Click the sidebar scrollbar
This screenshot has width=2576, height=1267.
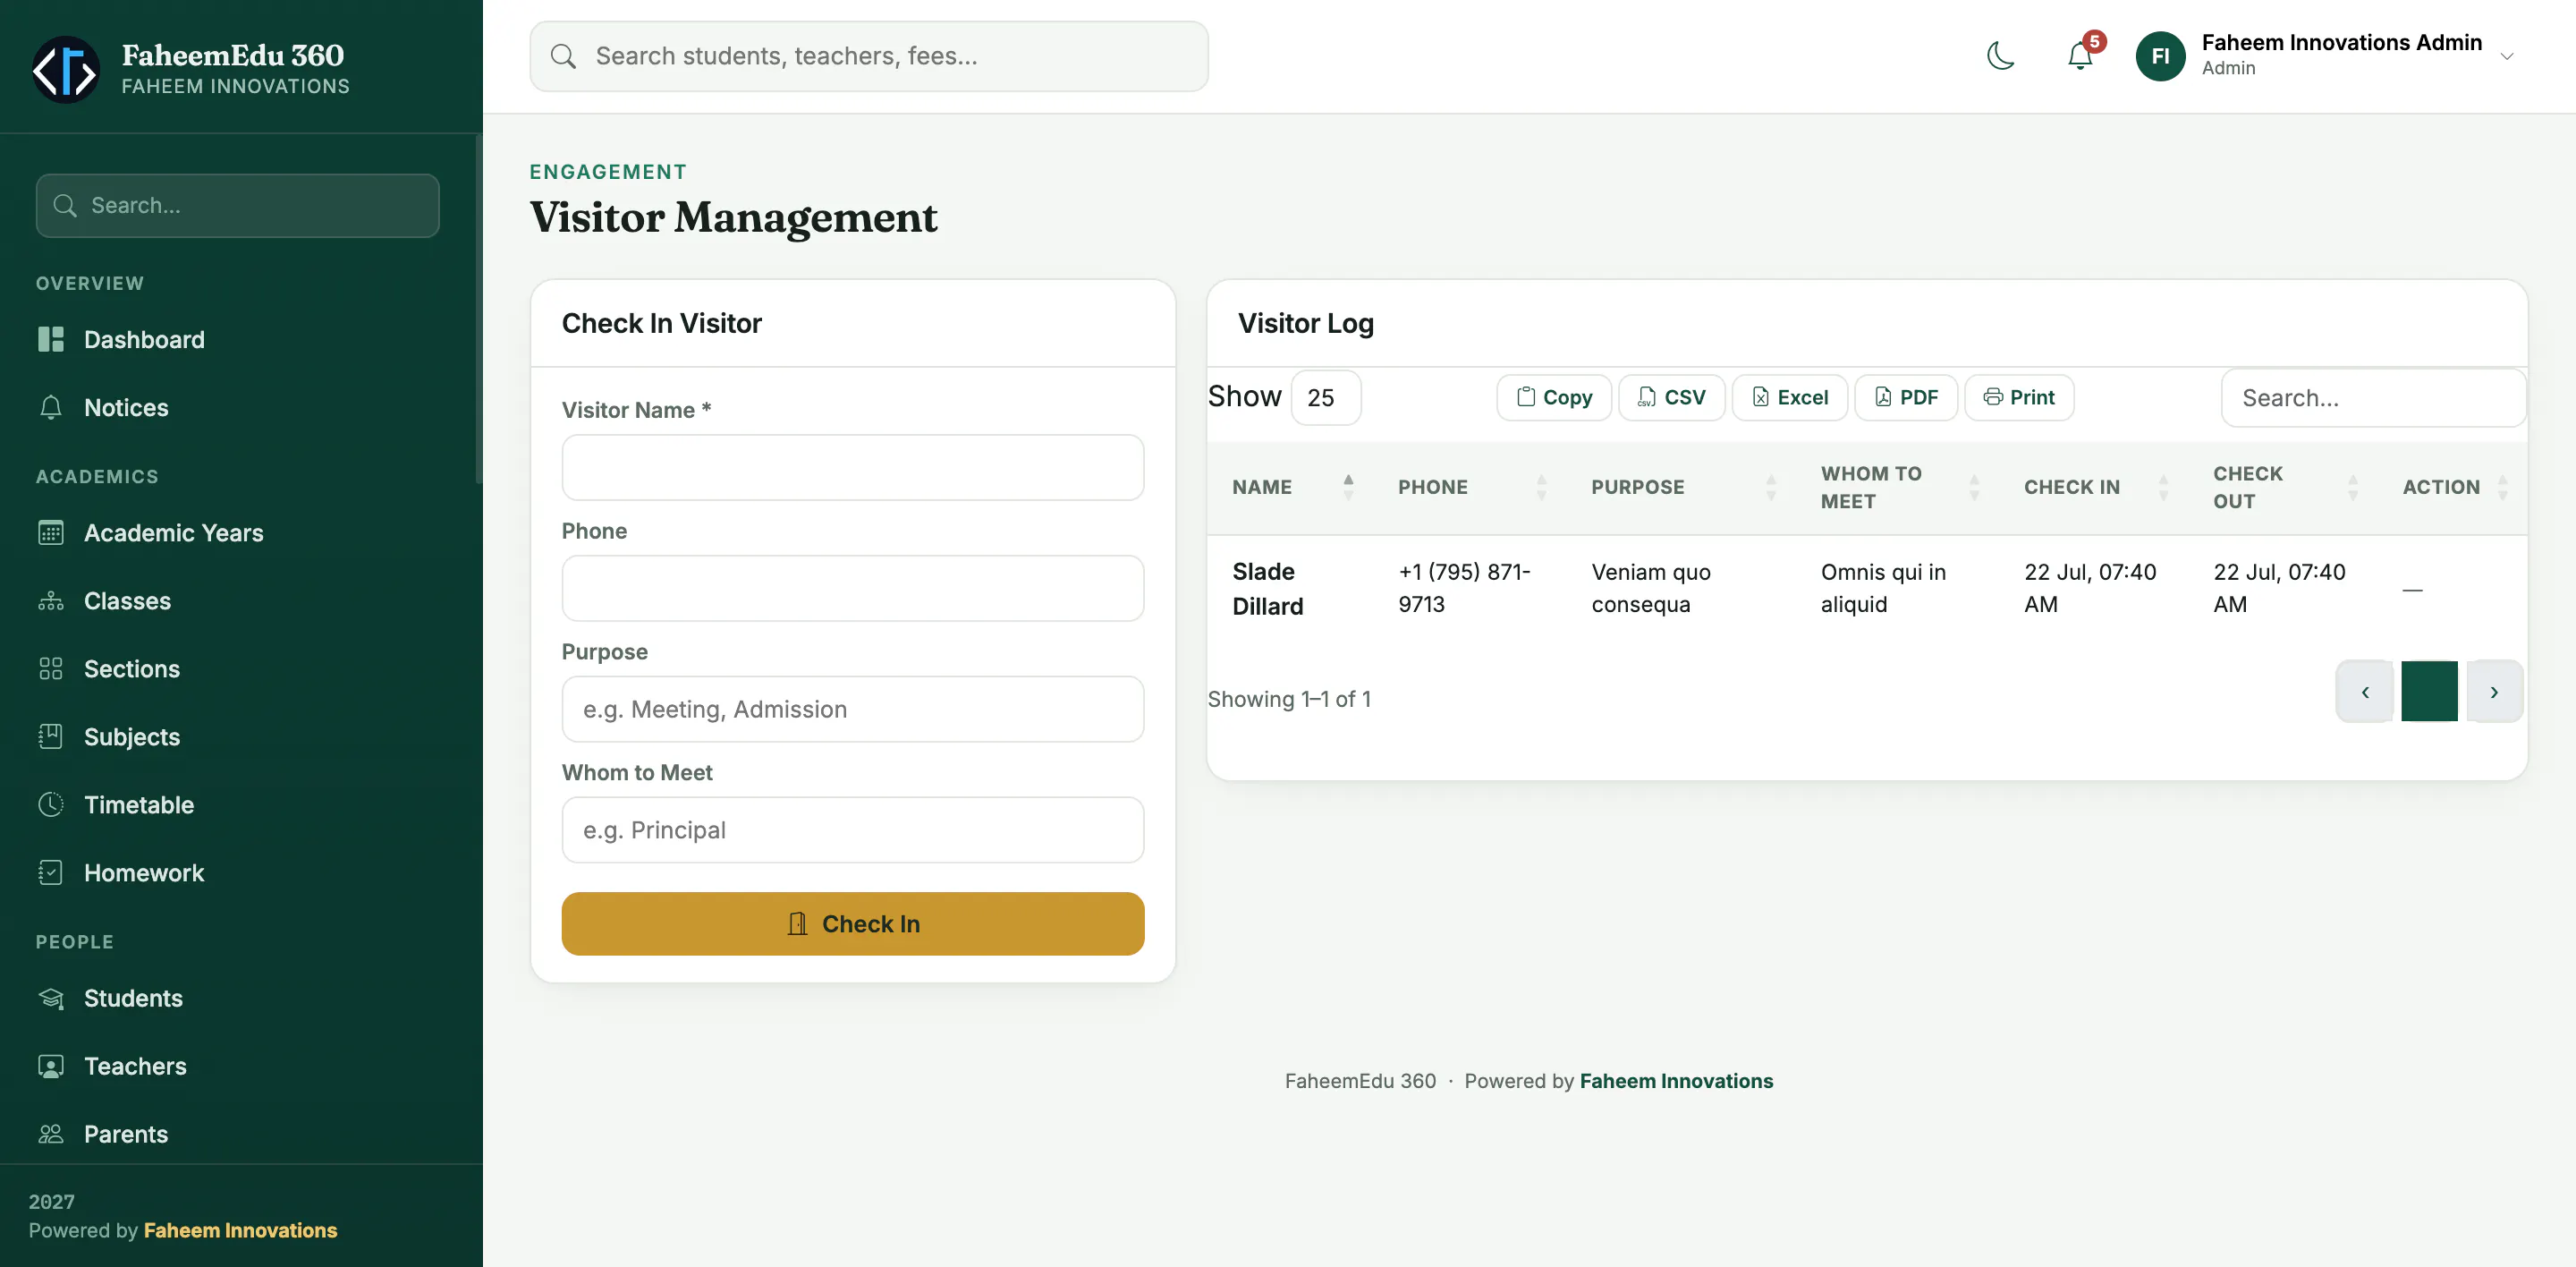(x=479, y=310)
